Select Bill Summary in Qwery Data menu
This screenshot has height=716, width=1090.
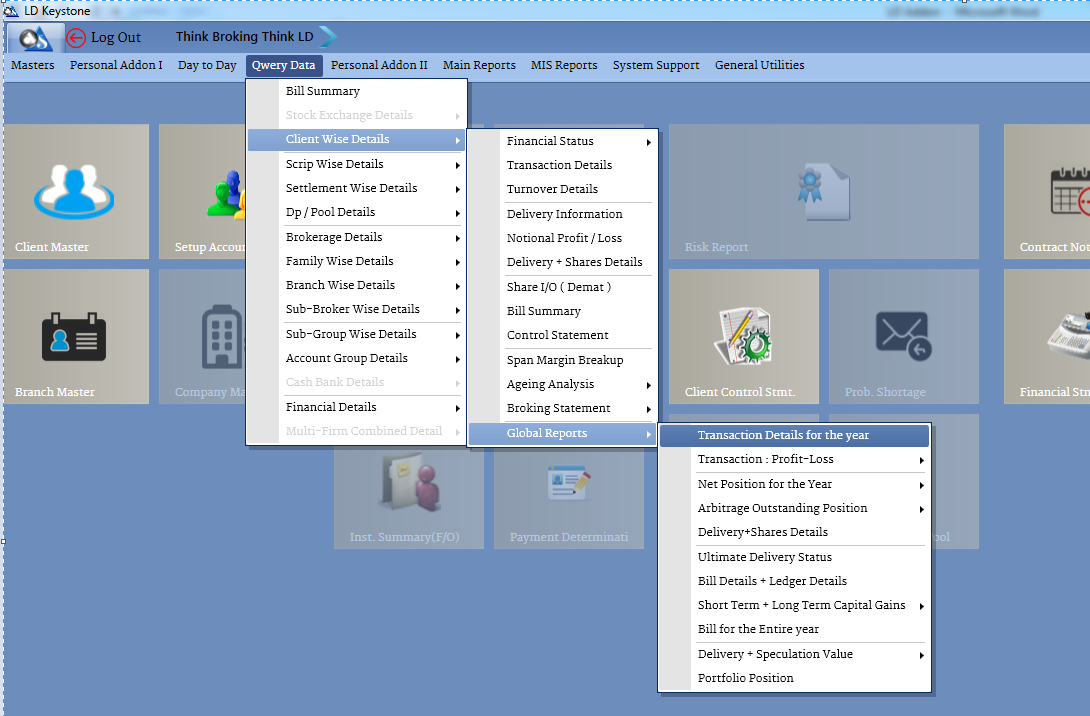pos(322,91)
